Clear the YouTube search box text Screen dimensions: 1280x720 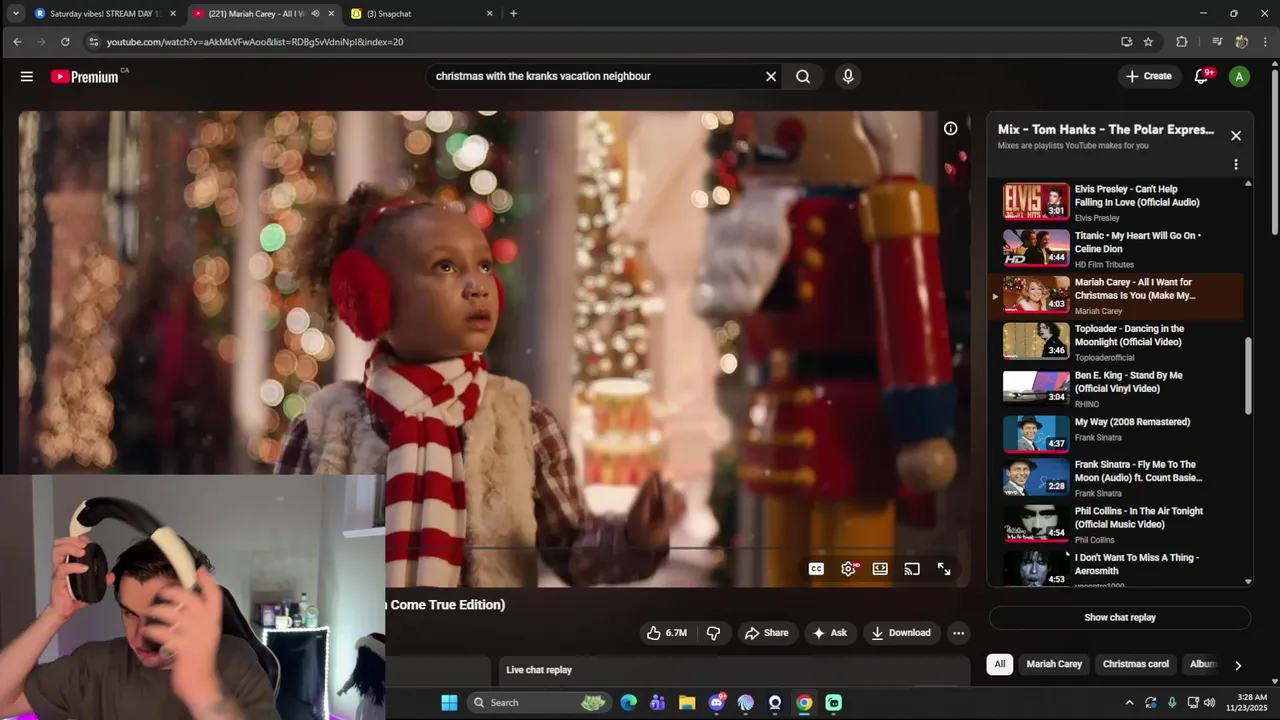point(771,76)
